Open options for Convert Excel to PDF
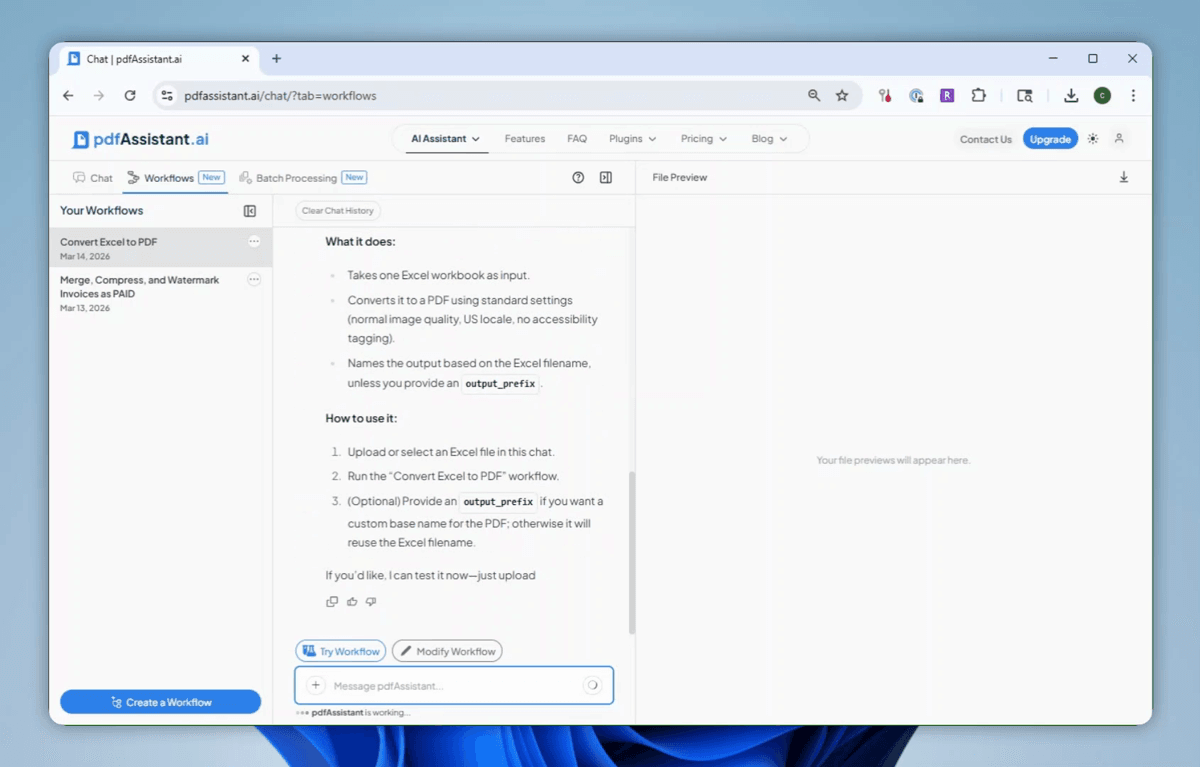The image size is (1200, 767). tap(254, 242)
